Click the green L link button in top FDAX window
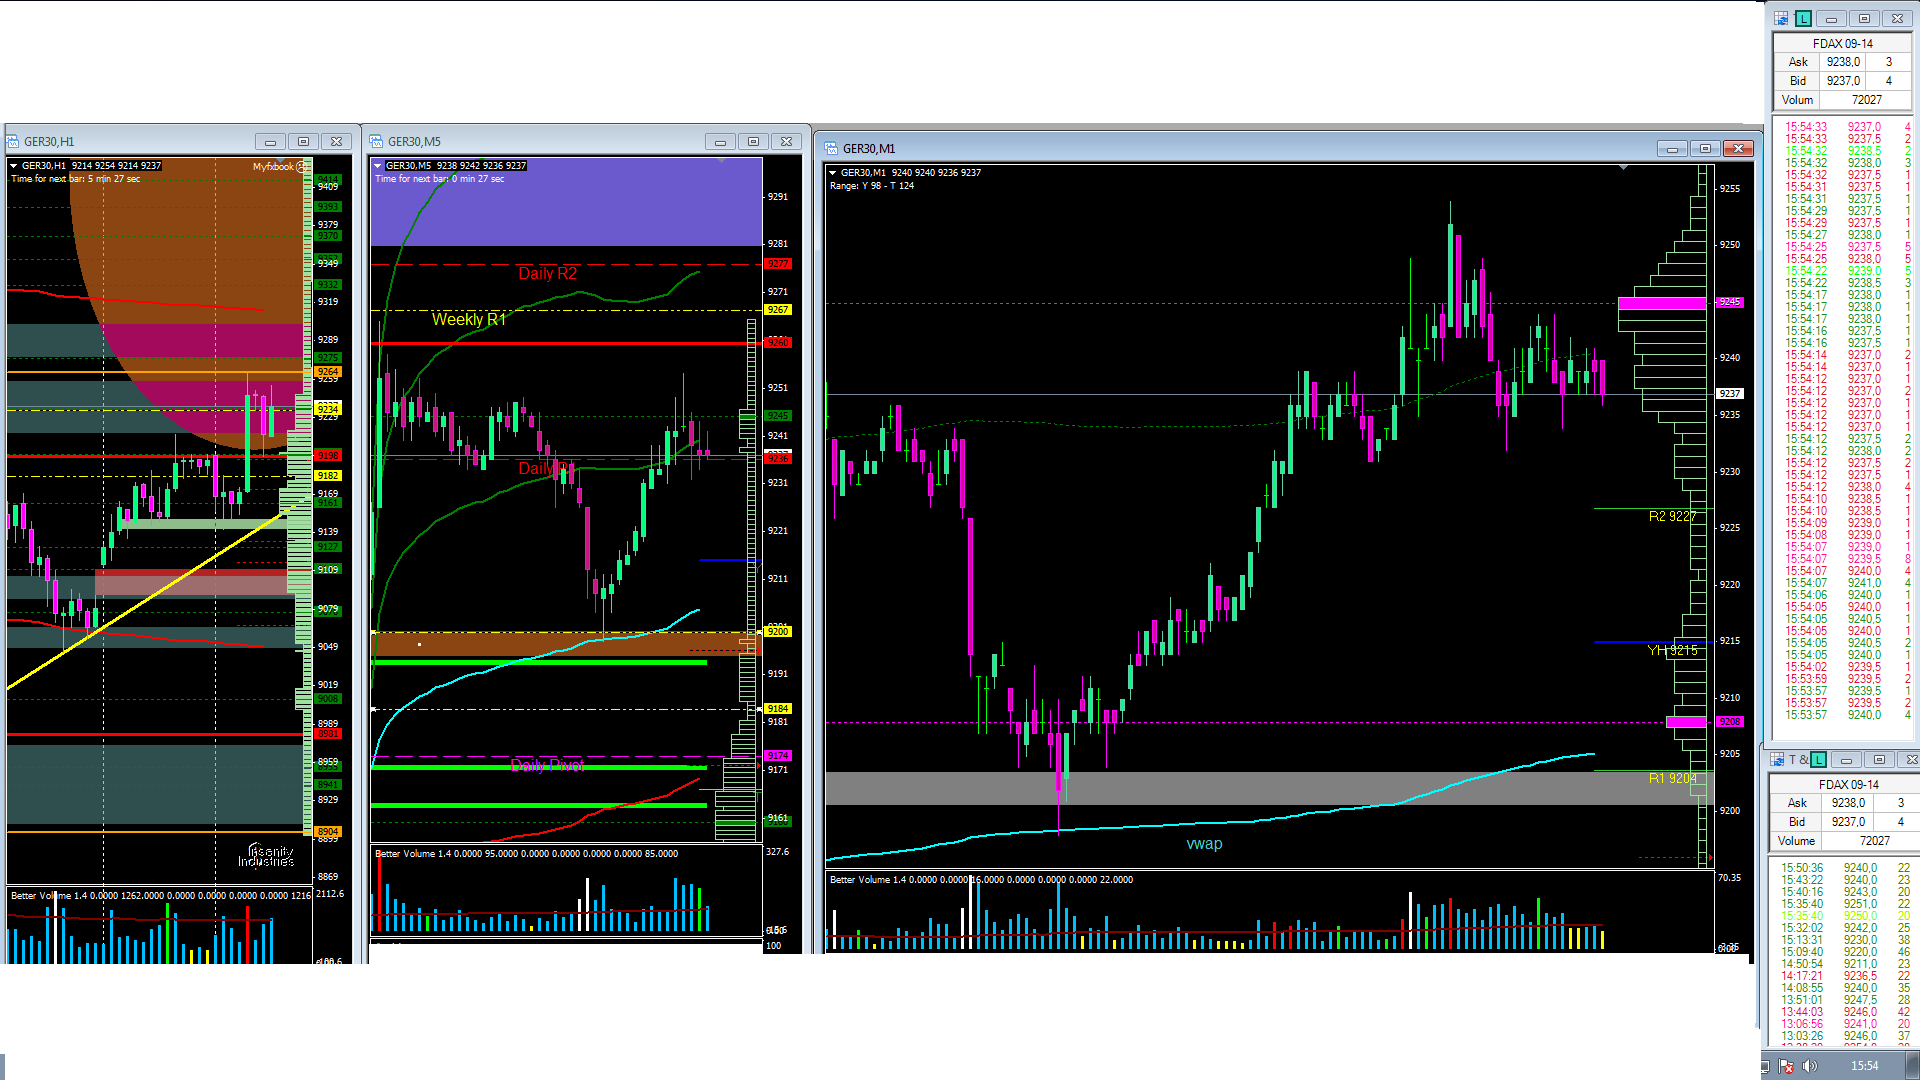This screenshot has width=1920, height=1080. coord(1803,19)
